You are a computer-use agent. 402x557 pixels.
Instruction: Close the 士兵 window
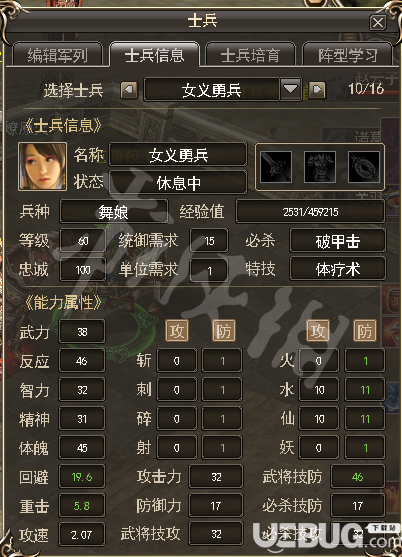tap(377, 23)
